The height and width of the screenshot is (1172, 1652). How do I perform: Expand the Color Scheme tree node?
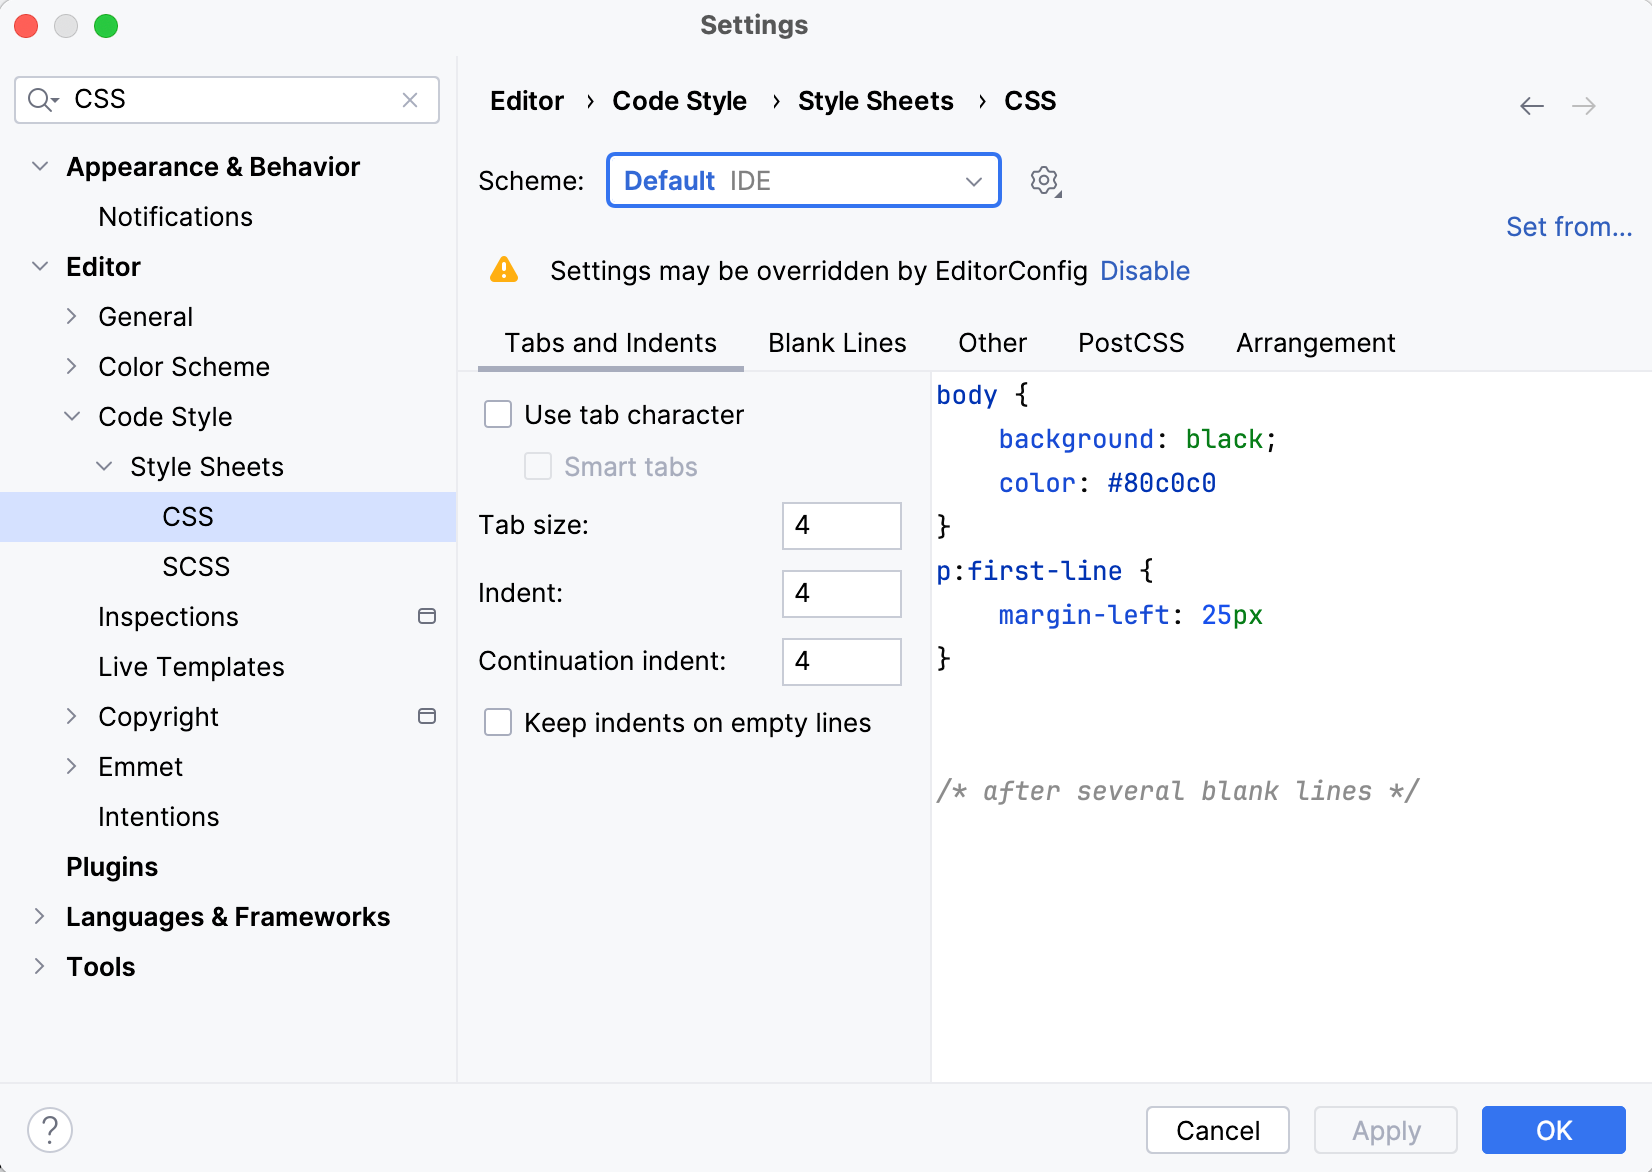click(x=71, y=366)
